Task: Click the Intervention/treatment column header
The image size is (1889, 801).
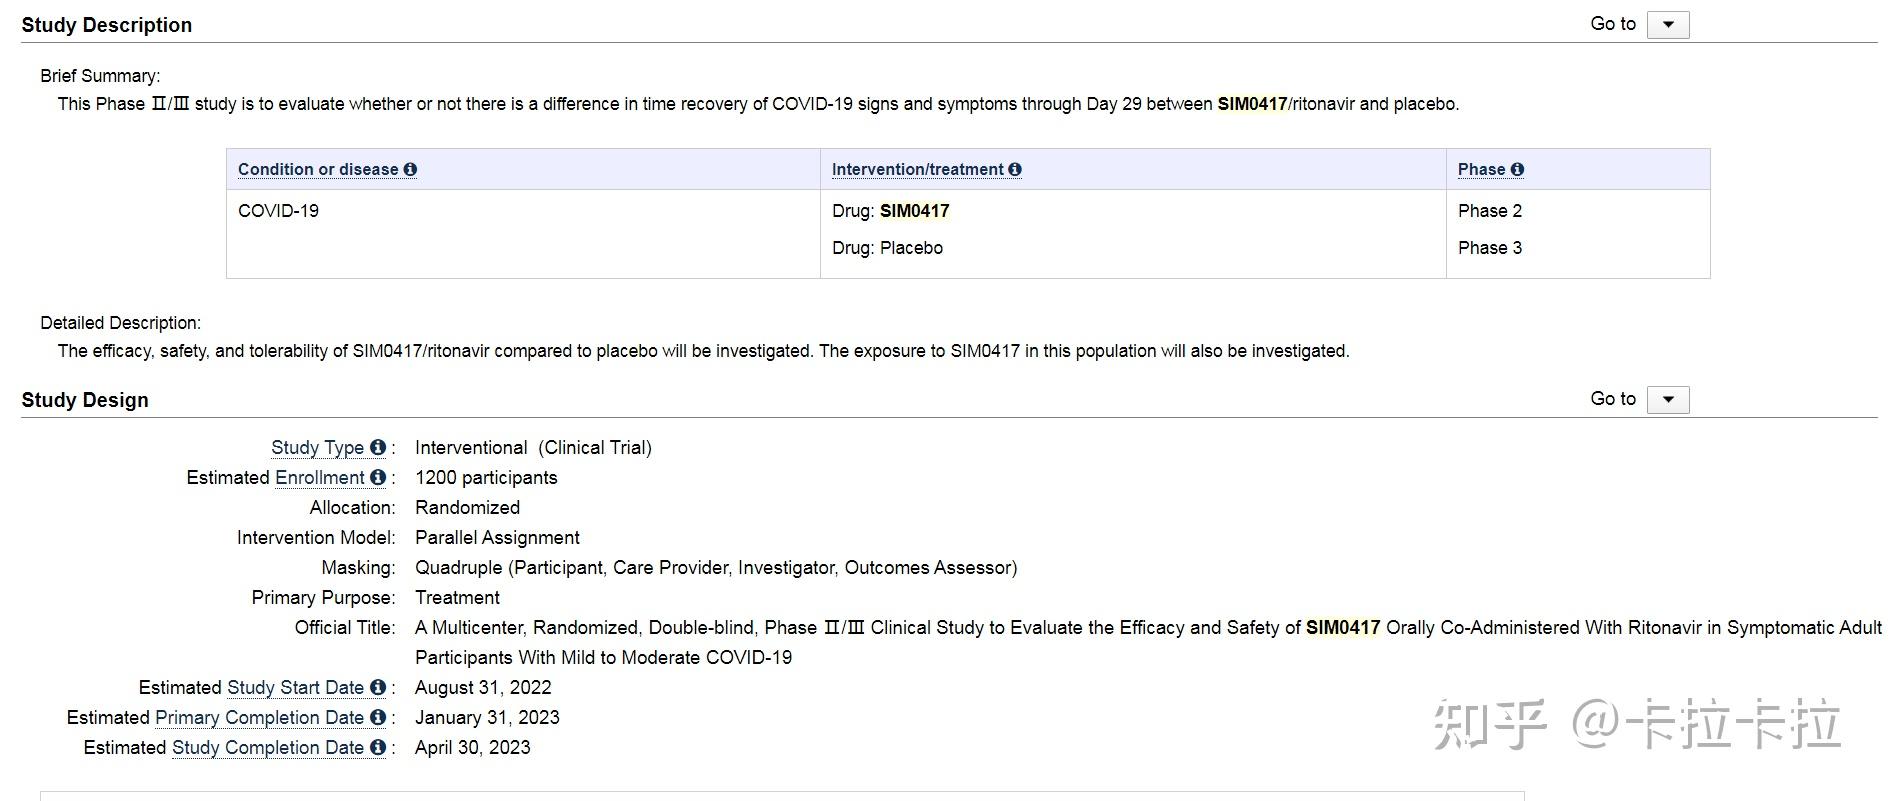Action: pos(917,170)
